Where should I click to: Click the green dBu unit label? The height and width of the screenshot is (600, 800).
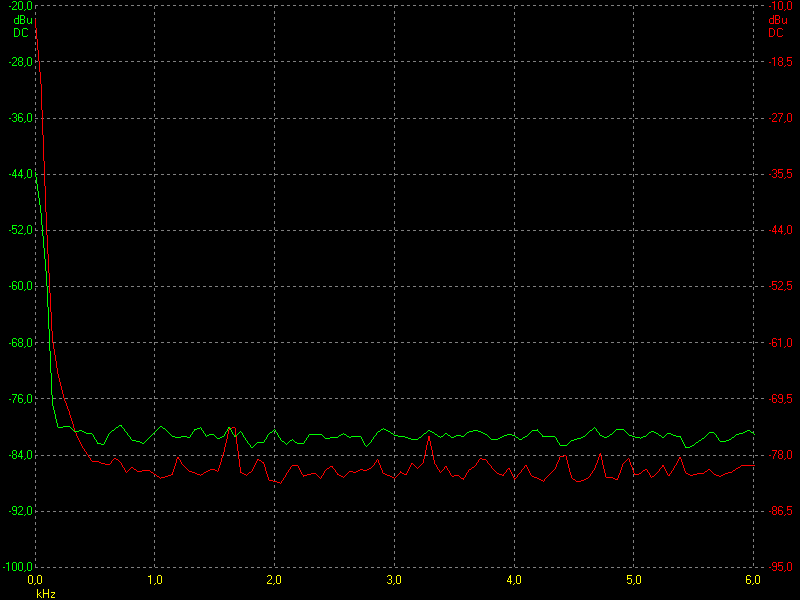click(x=22, y=21)
